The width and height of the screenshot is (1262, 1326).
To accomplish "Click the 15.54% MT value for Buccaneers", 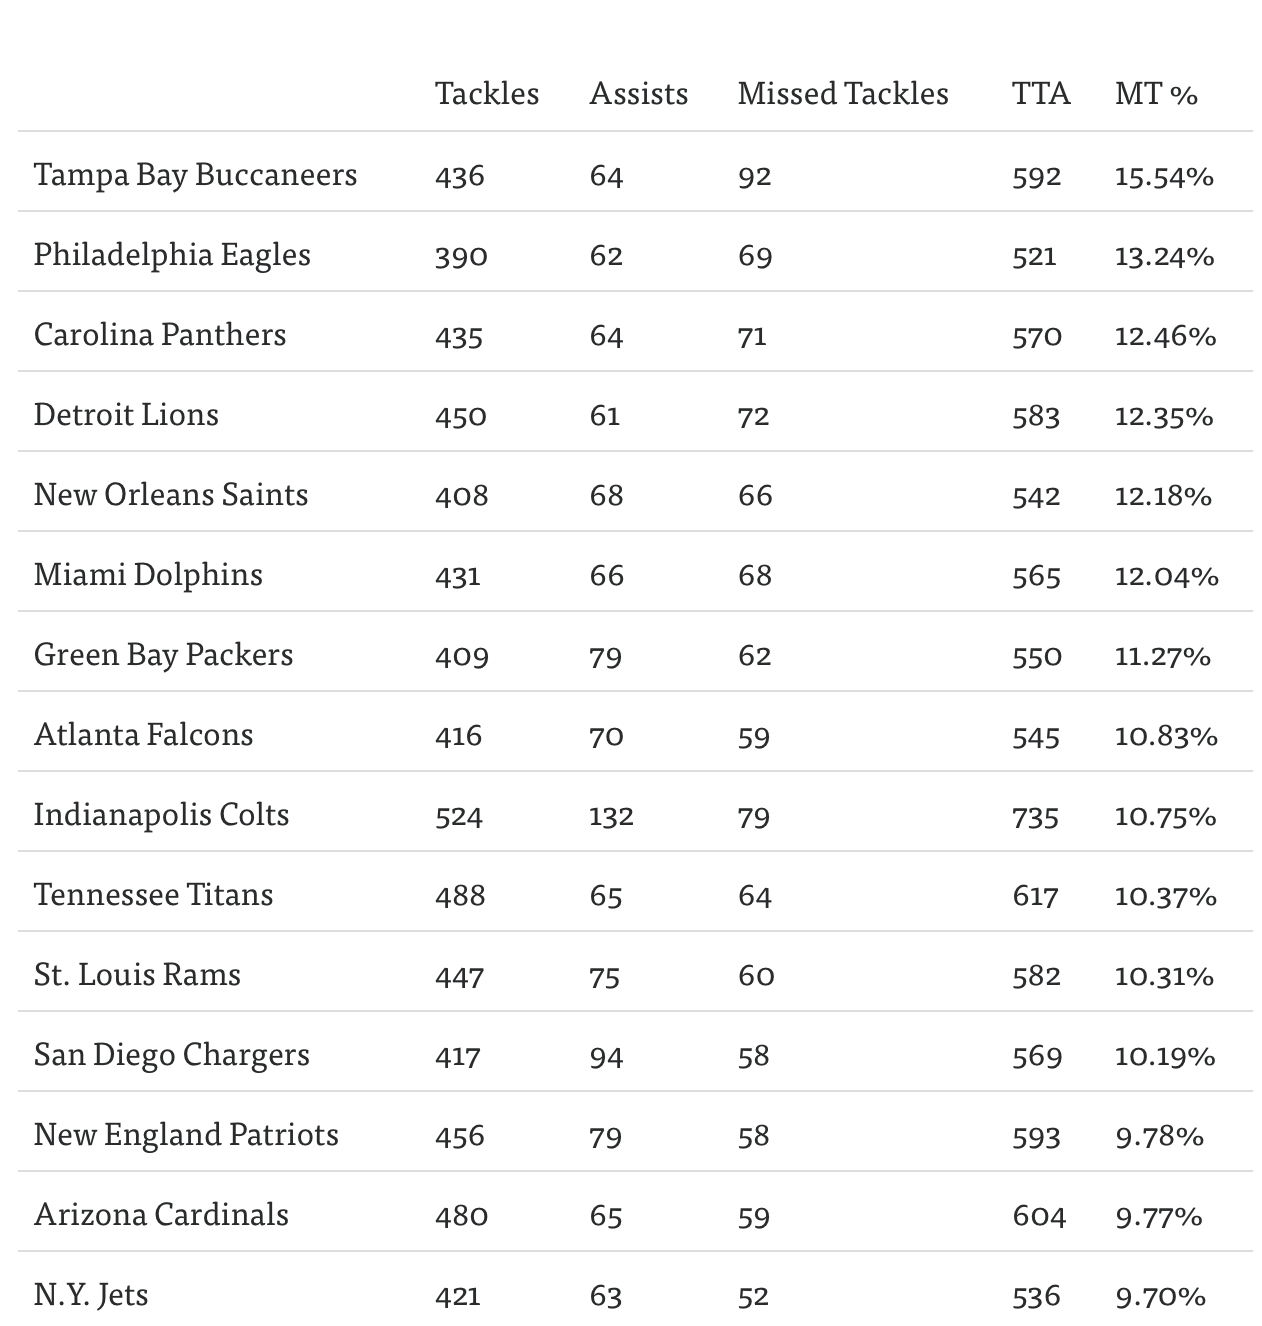I will [x=1164, y=176].
